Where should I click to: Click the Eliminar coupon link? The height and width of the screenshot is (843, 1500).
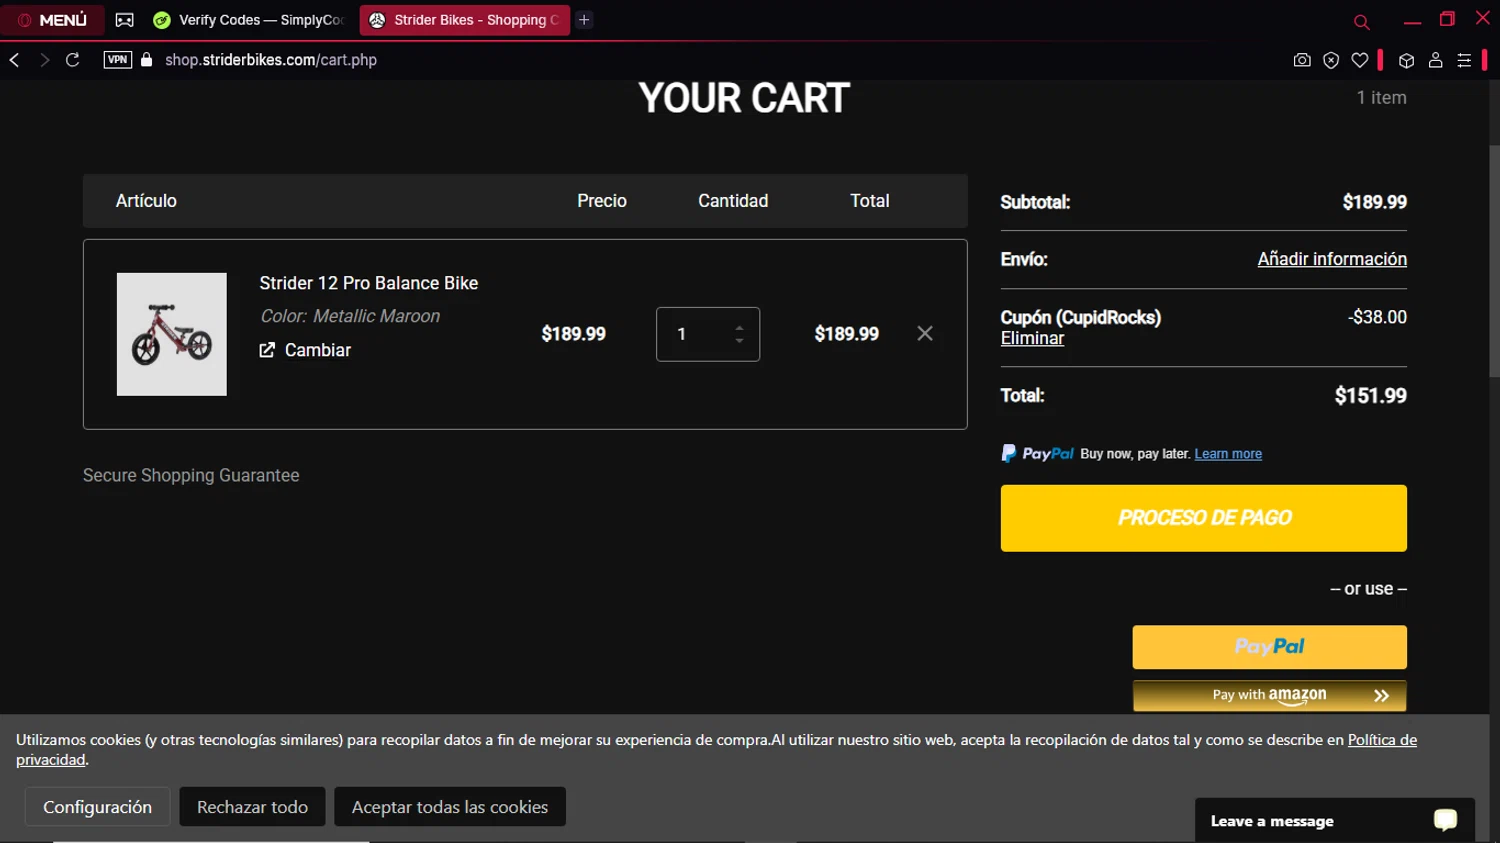(x=1032, y=338)
